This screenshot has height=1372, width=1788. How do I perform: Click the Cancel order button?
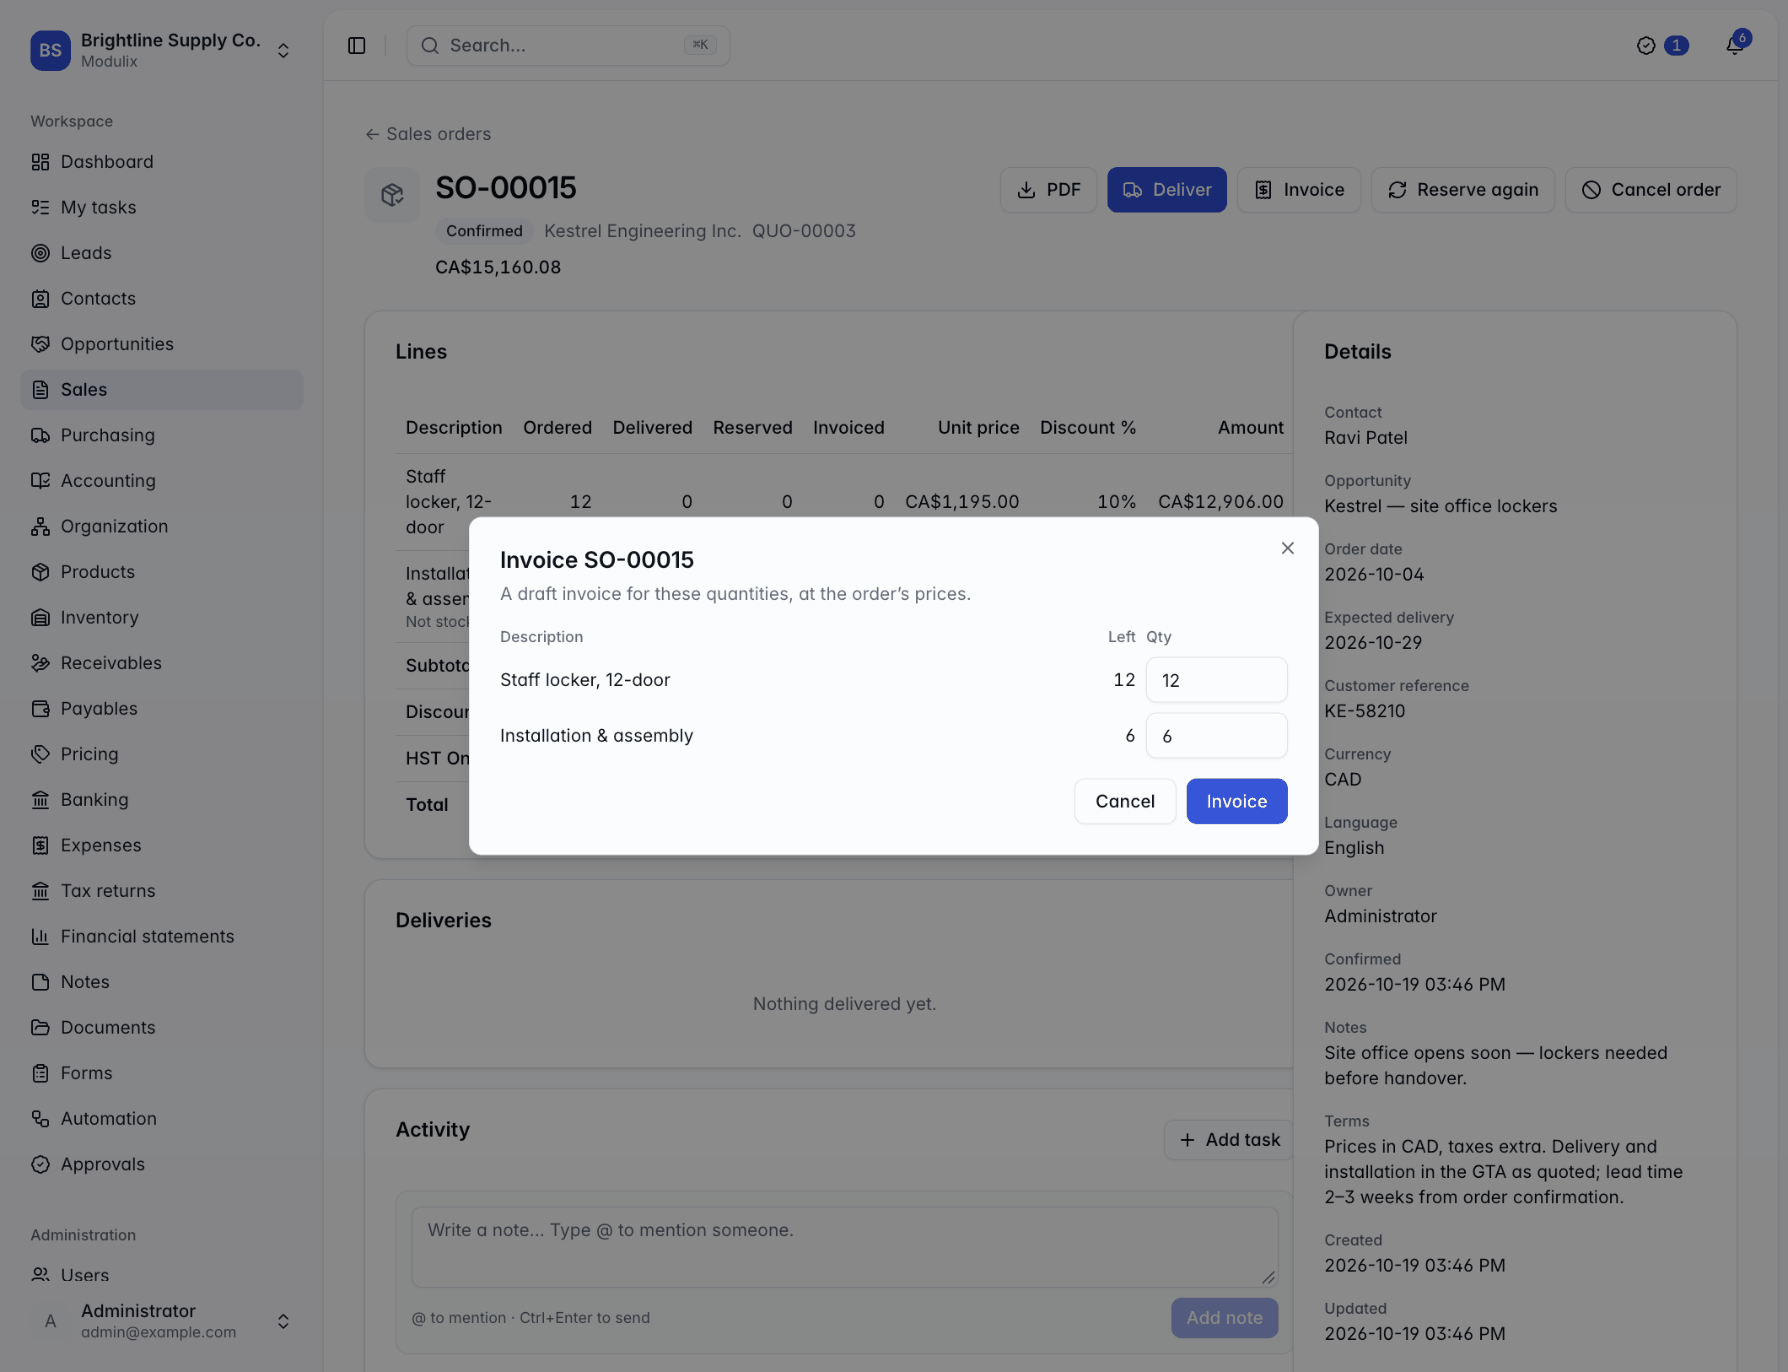tap(1651, 190)
